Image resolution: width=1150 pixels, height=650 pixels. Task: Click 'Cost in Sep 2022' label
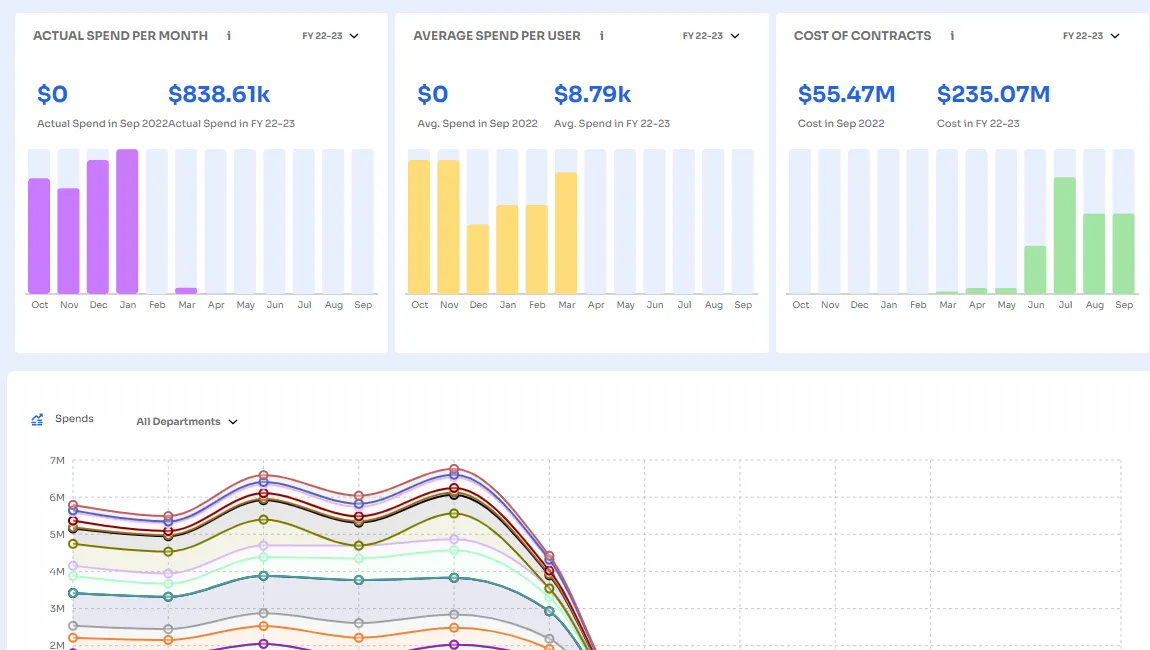[840, 123]
